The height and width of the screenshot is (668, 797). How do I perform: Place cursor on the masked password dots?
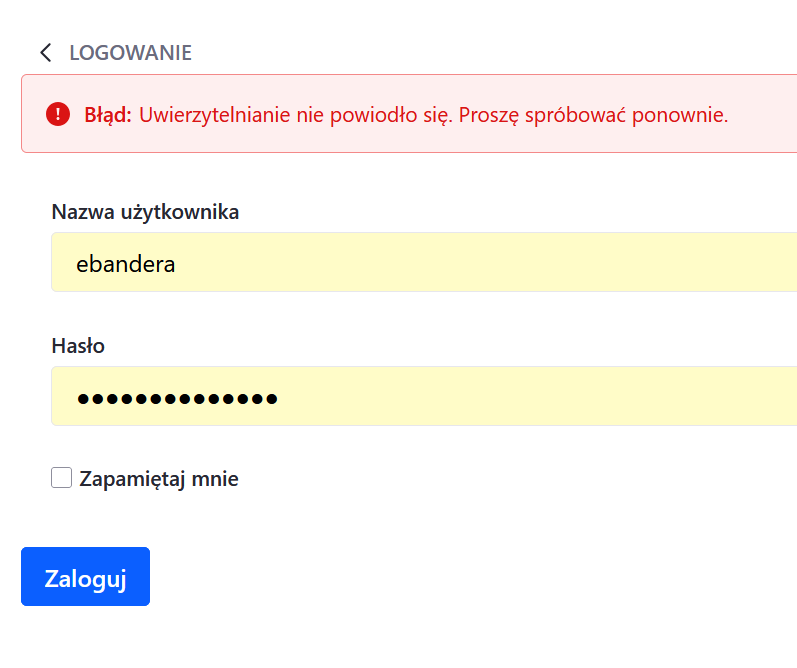coord(177,398)
